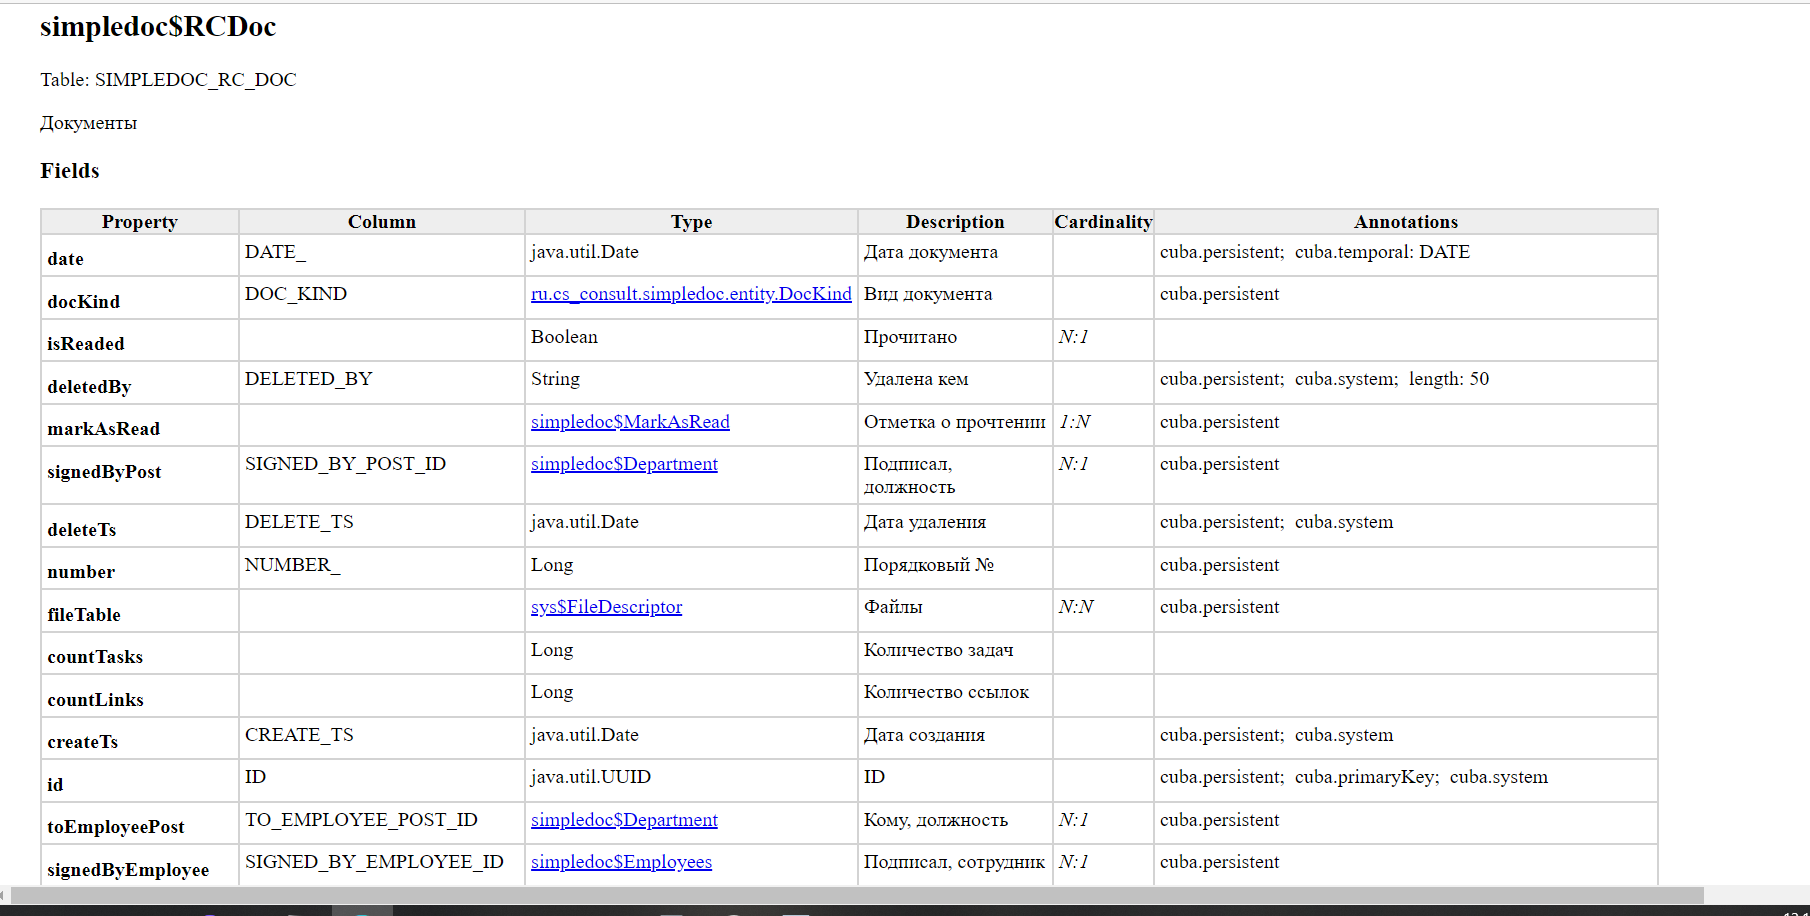Image resolution: width=1810 pixels, height=916 pixels.
Task: Select the isReaded property cell
Action: pyautogui.click(x=86, y=344)
